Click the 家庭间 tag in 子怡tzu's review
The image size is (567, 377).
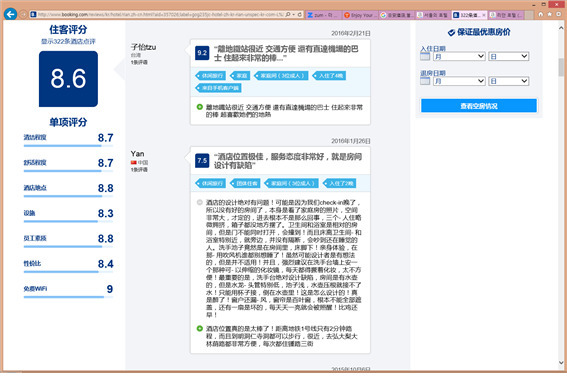pos(282,76)
